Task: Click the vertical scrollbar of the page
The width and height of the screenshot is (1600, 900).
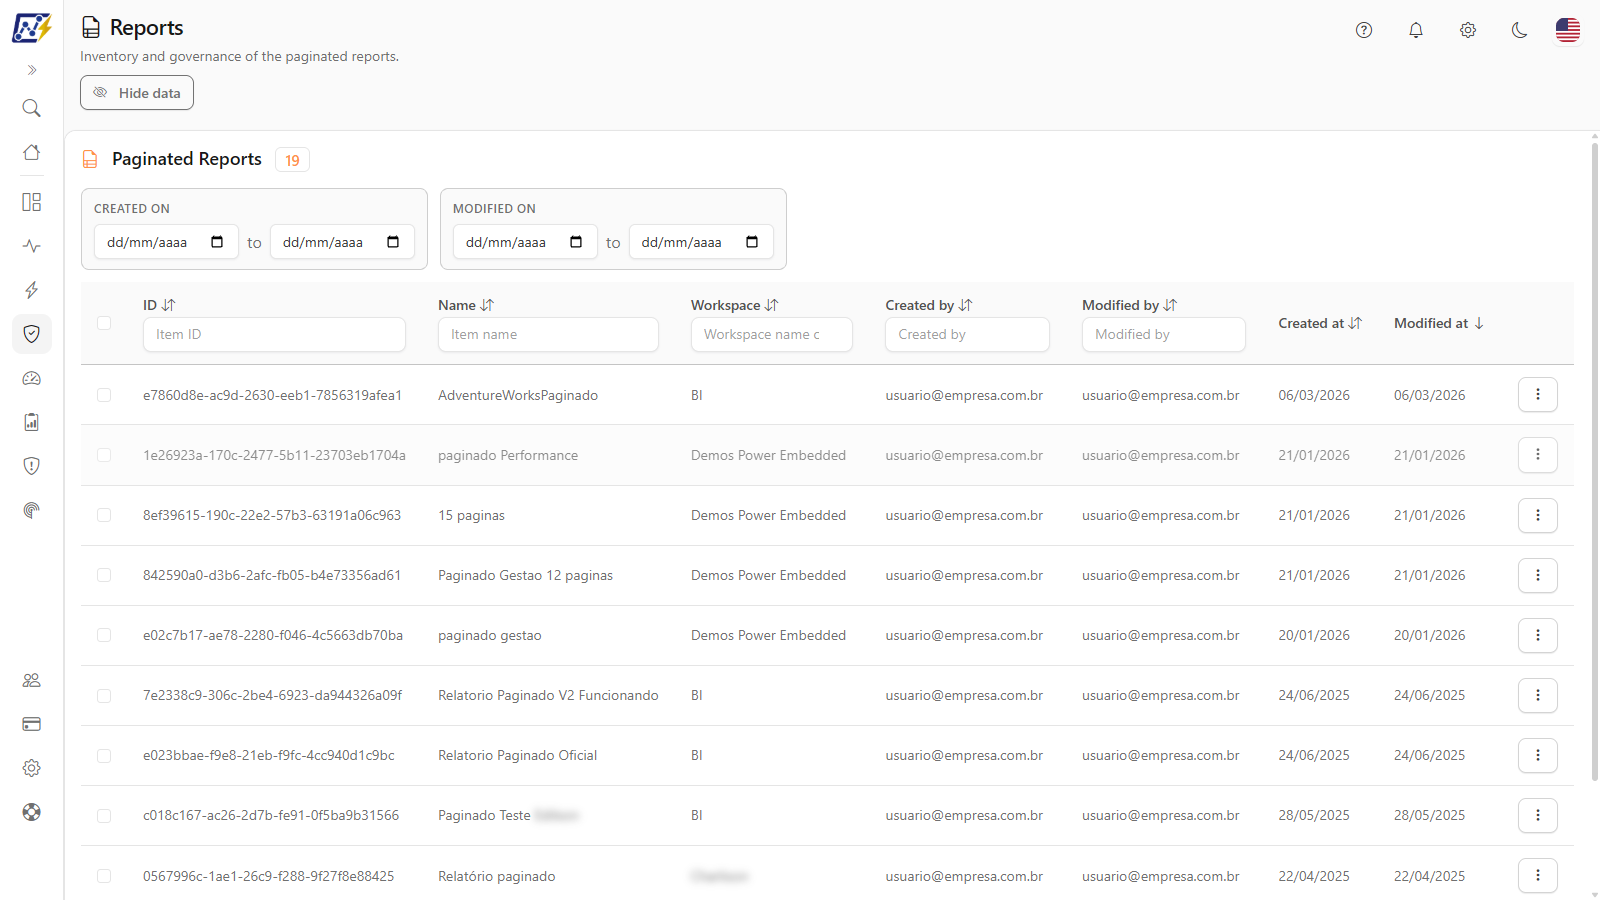Action: point(1594,460)
